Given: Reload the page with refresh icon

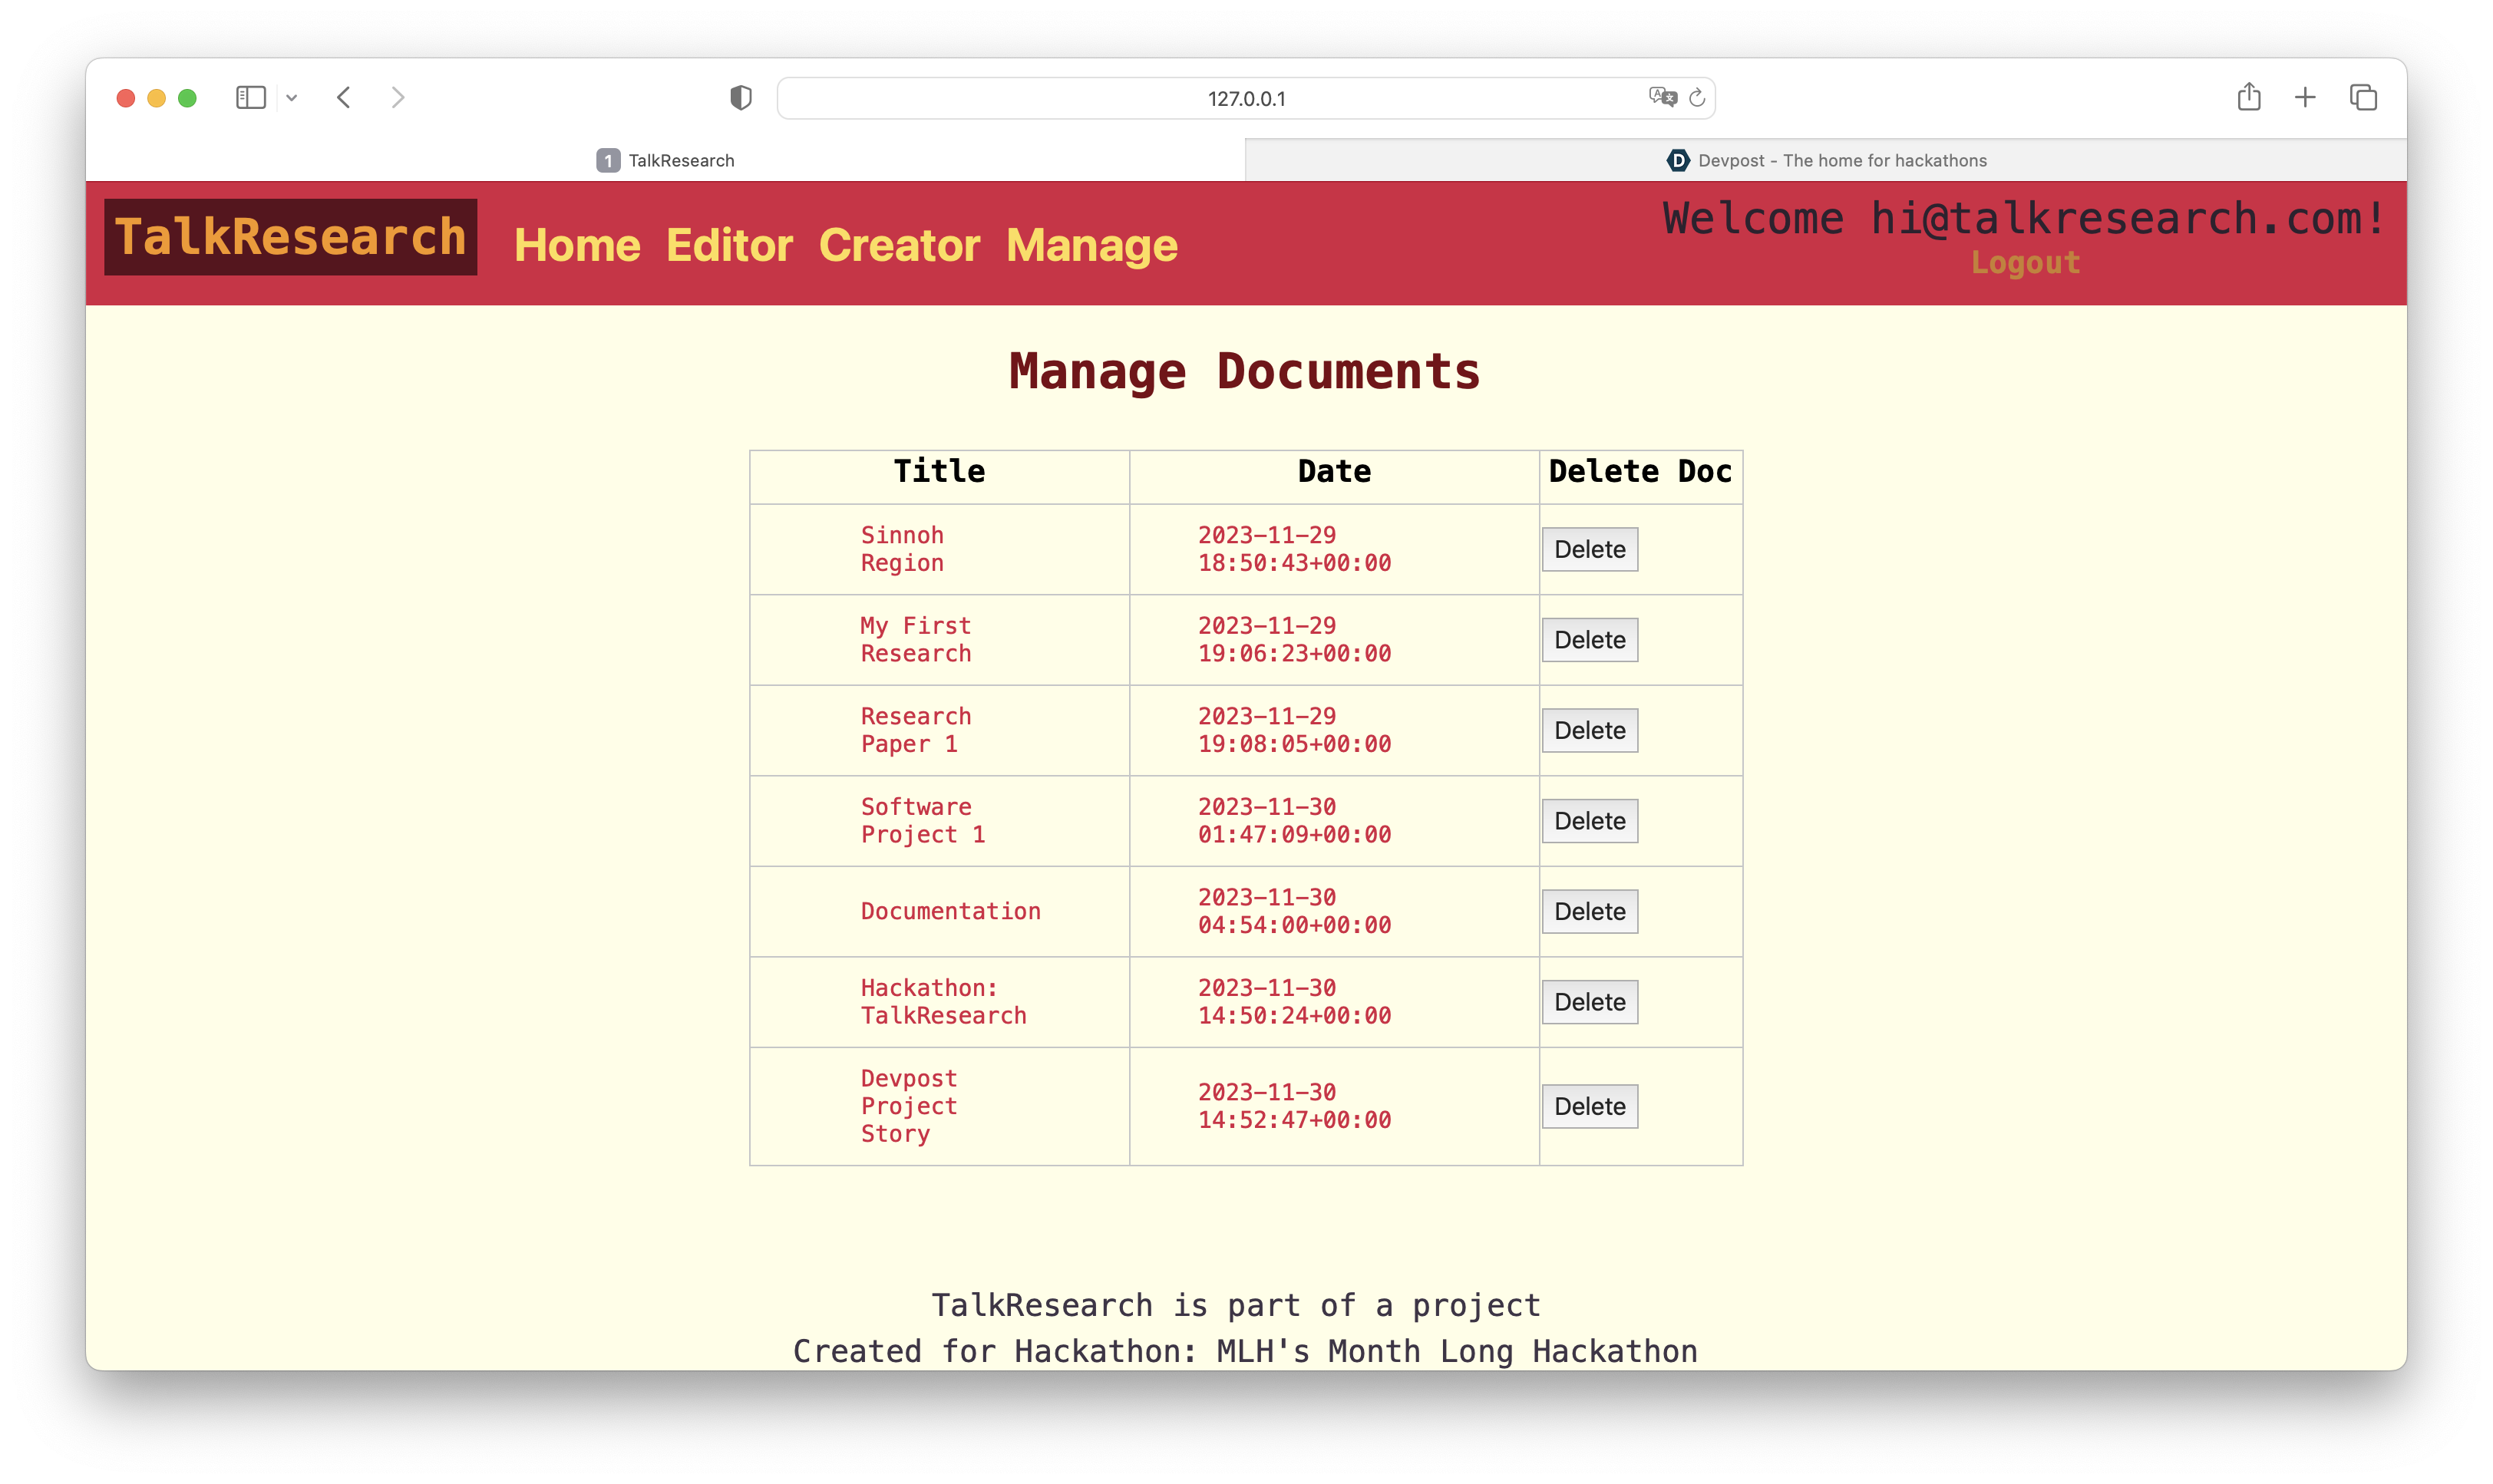Looking at the screenshot, I should pos(1697,98).
